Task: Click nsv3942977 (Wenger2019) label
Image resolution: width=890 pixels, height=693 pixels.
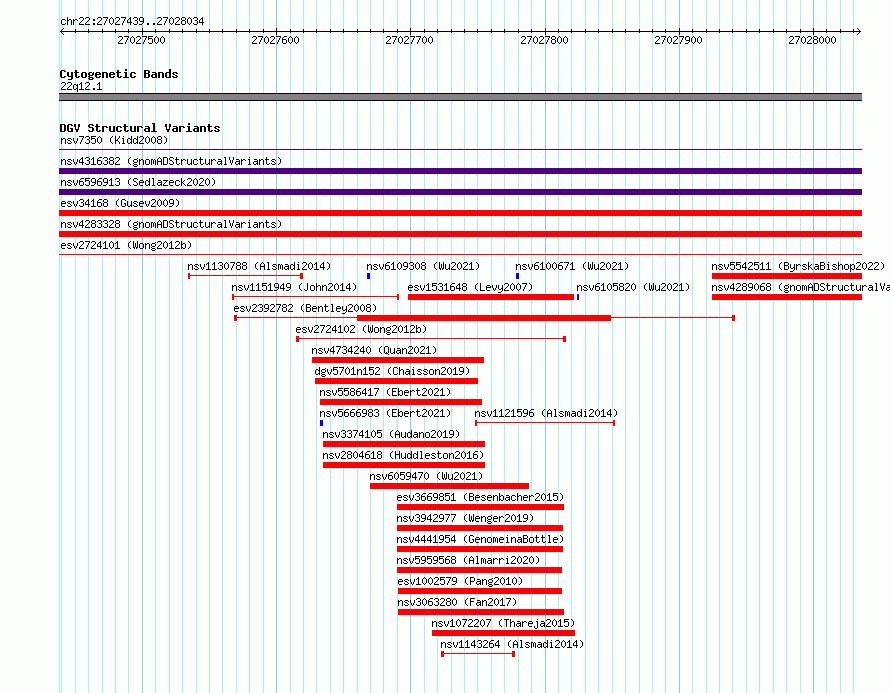Action: pos(465,518)
